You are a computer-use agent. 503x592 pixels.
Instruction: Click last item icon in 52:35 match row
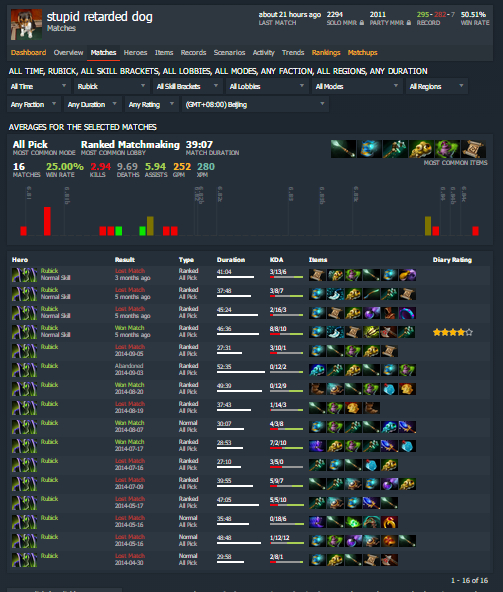click(x=407, y=370)
